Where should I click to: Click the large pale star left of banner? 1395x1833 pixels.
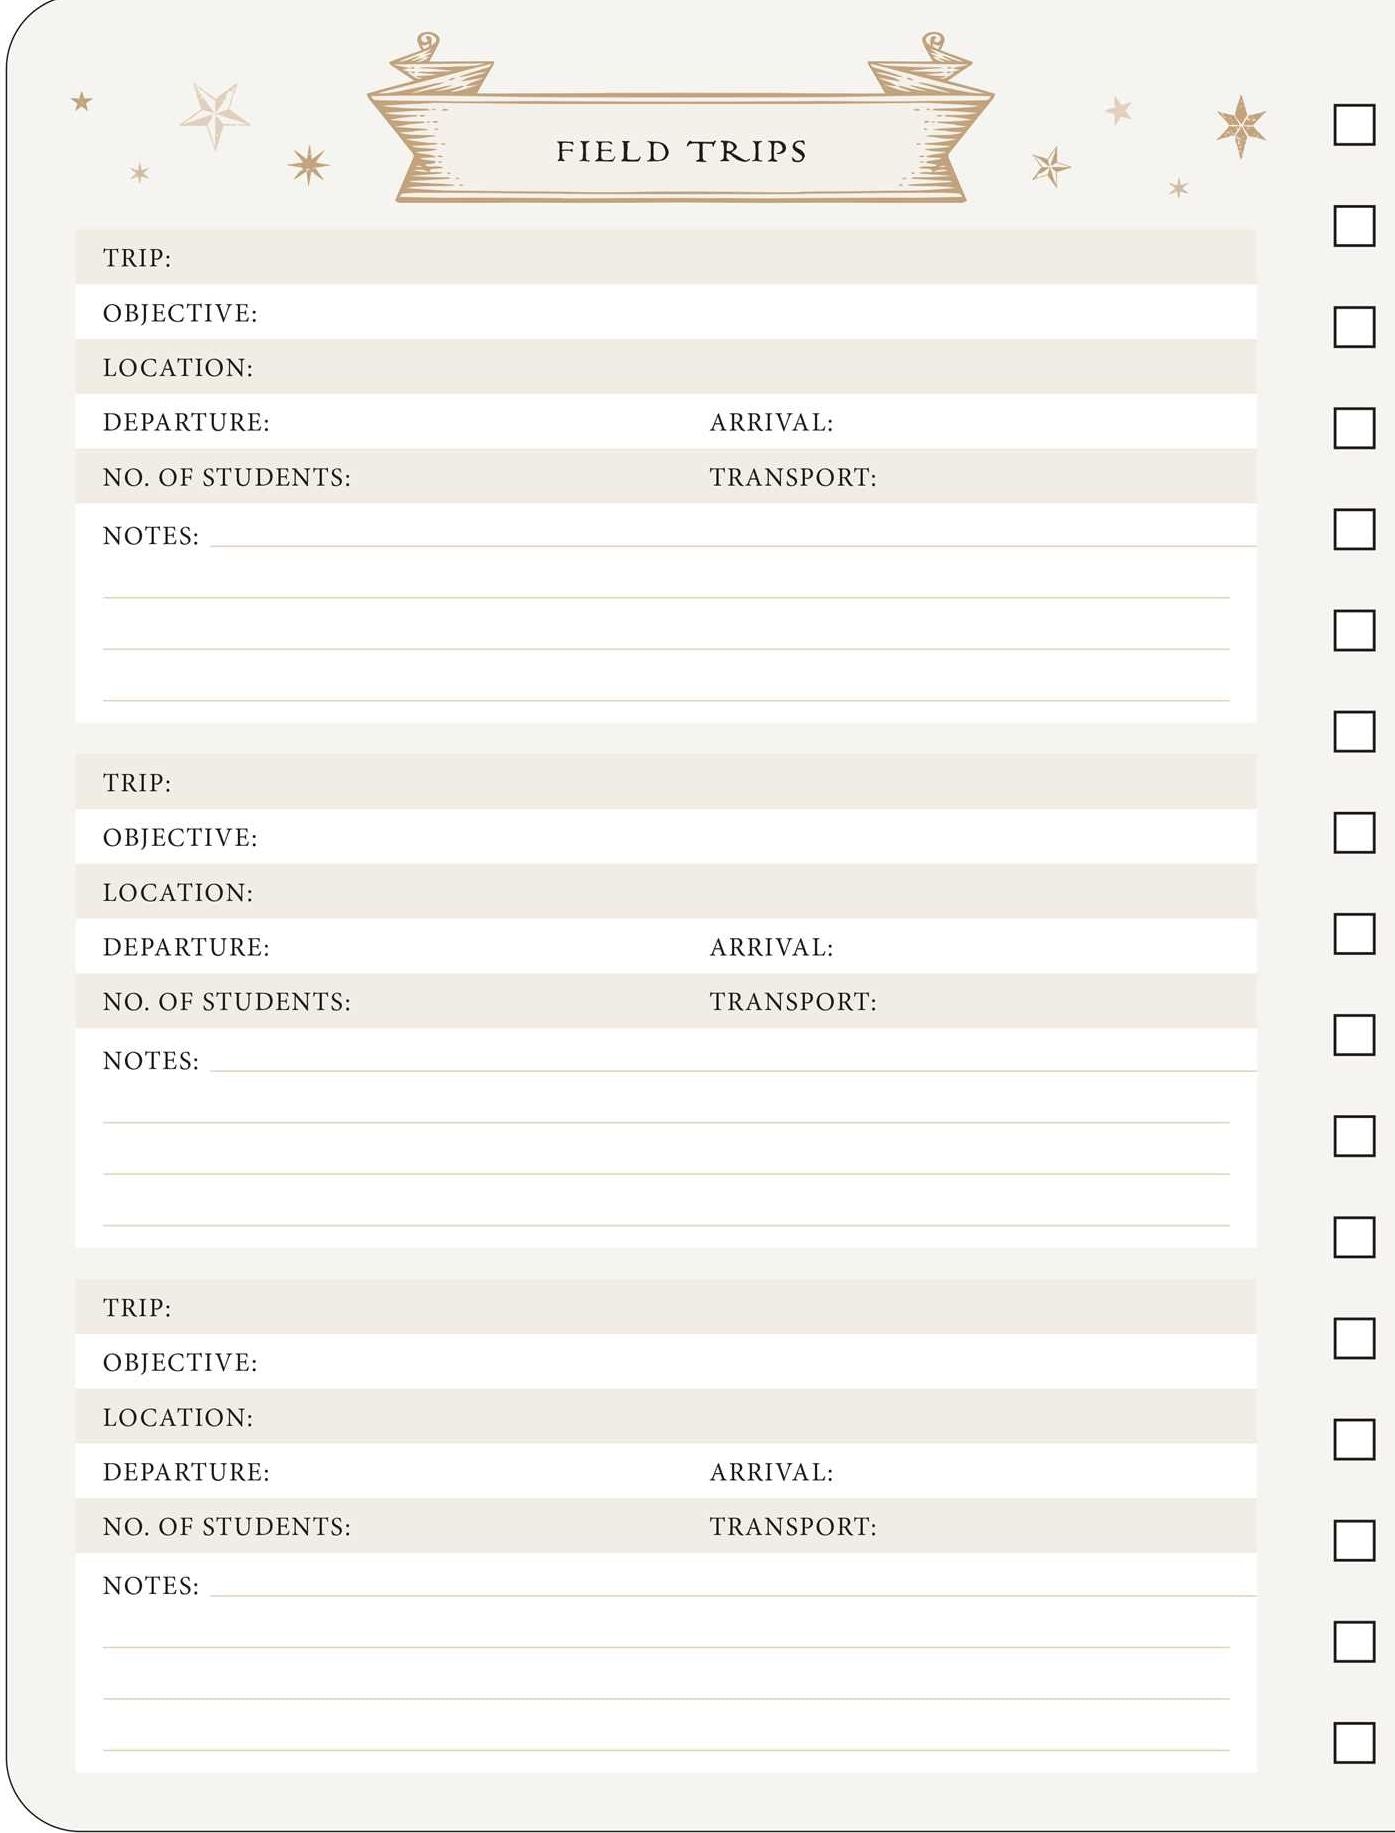(x=215, y=115)
